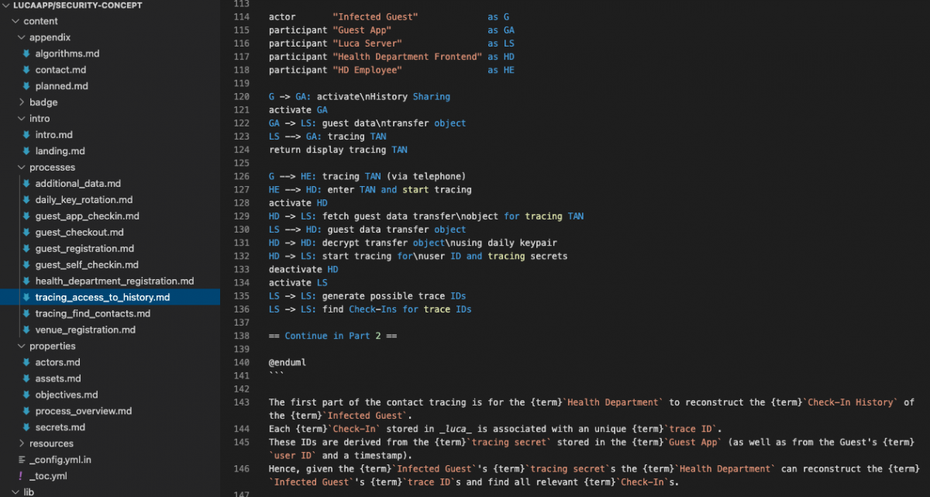This screenshot has height=497, width=930.
Task: Click config file icon beside _config.yml.in
Action: coord(21,460)
